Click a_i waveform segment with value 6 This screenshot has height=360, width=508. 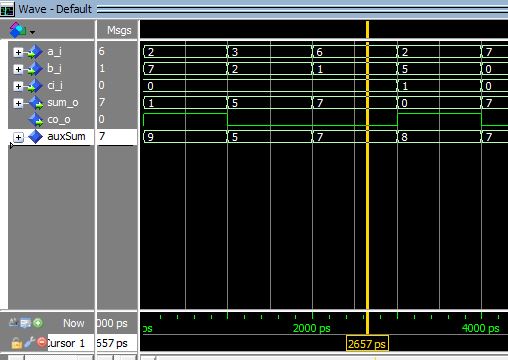click(x=355, y=52)
